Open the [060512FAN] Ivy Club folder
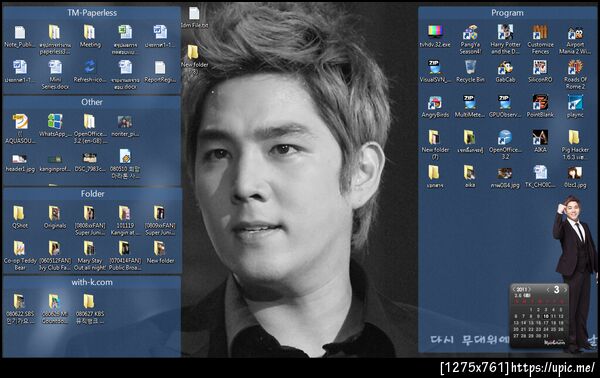The image size is (600, 378). point(55,256)
